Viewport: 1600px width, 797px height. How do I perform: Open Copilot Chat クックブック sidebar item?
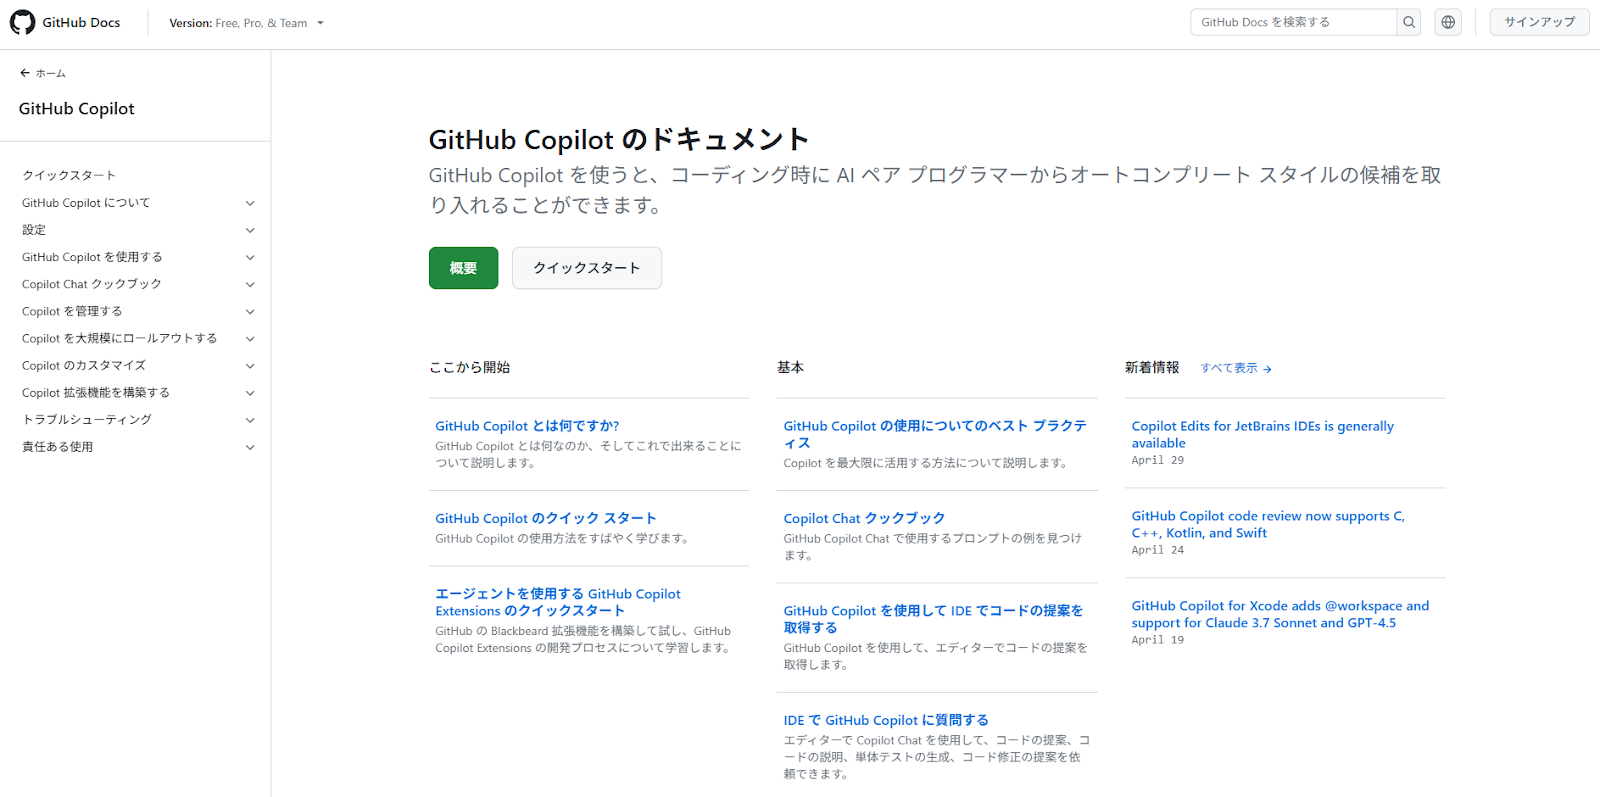click(x=92, y=284)
